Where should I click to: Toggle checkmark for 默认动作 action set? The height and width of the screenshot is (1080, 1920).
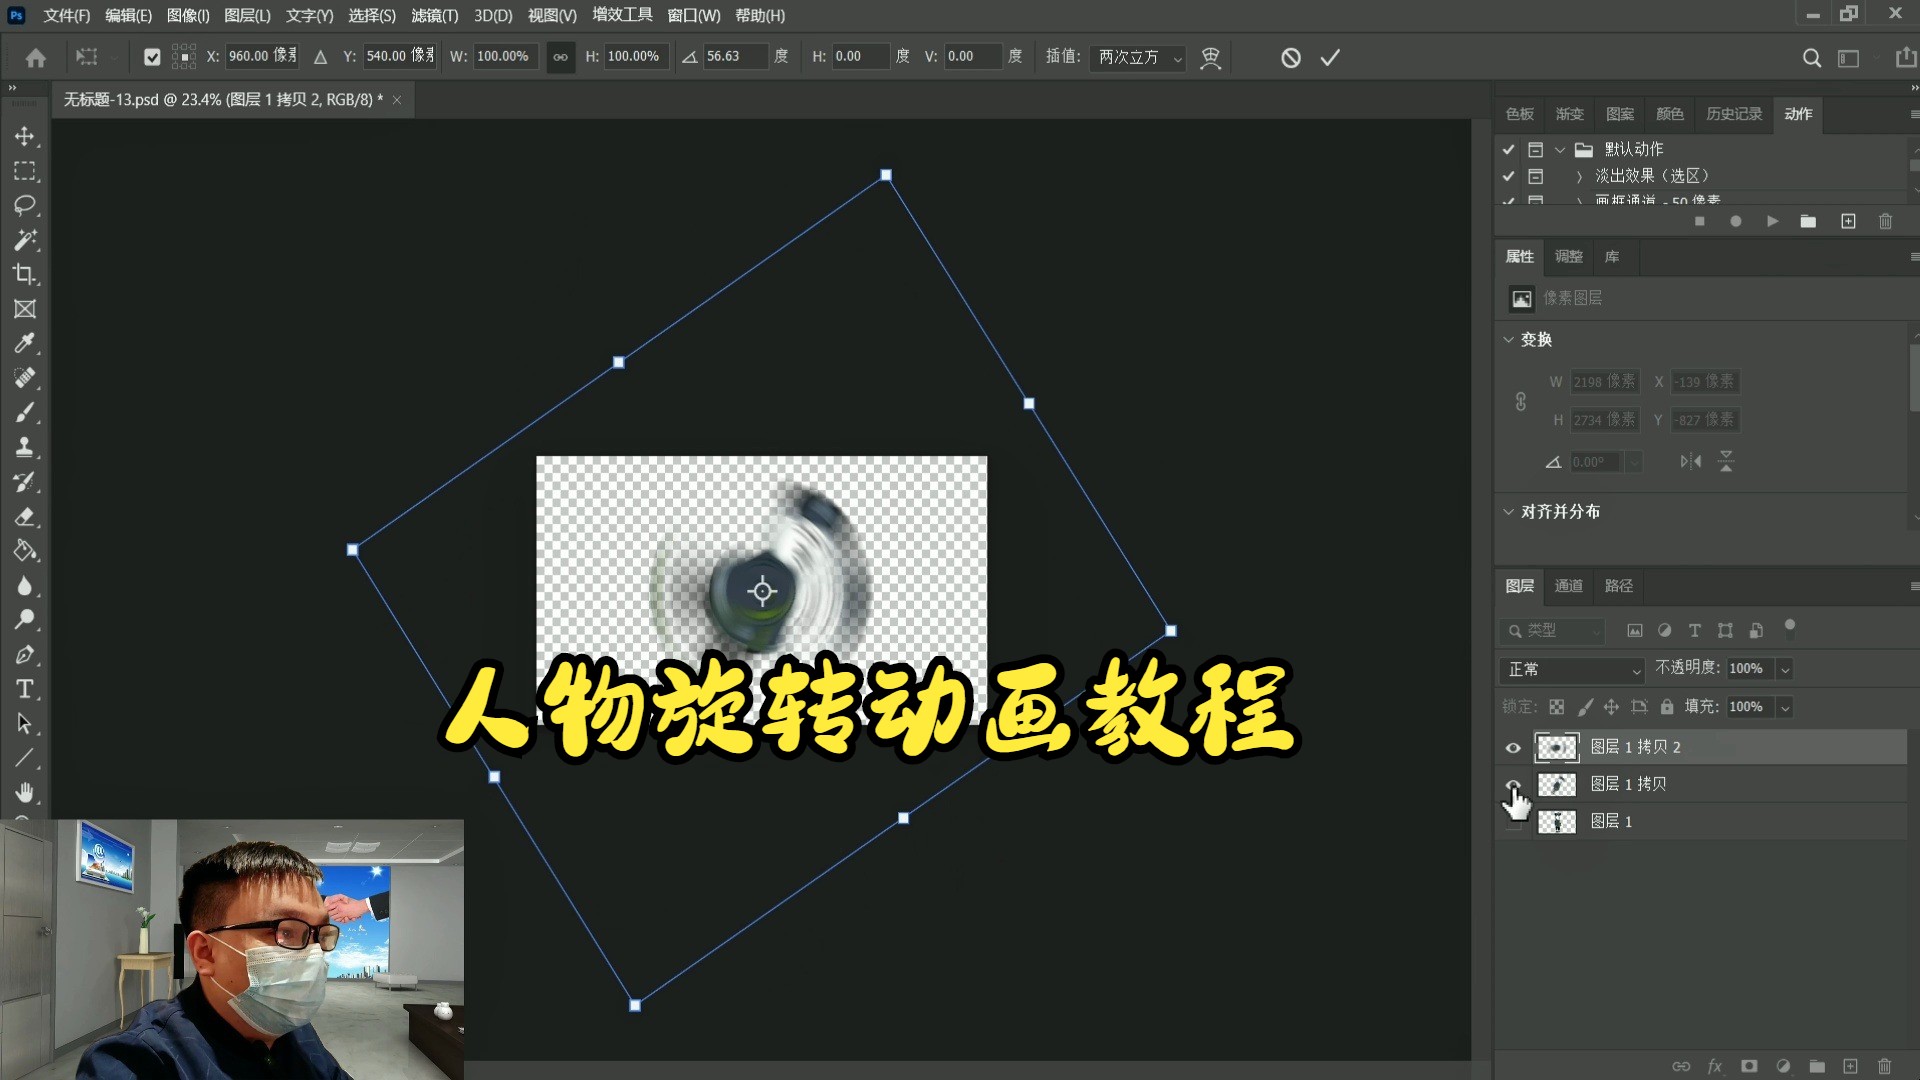1508,149
